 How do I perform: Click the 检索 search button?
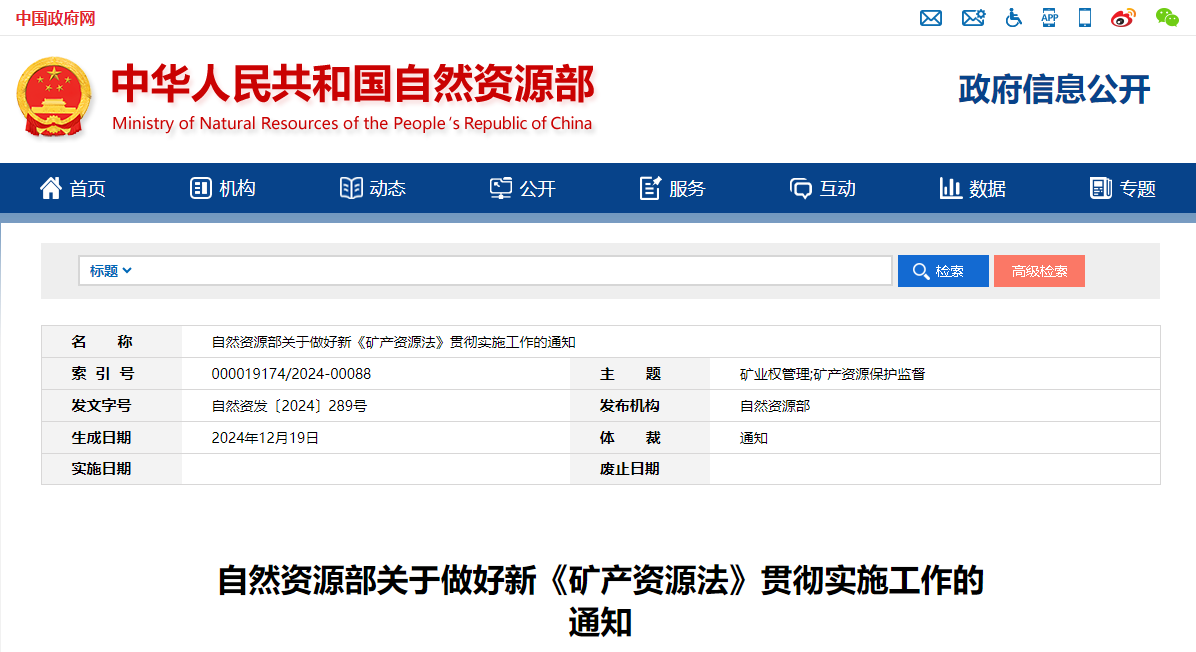942,270
